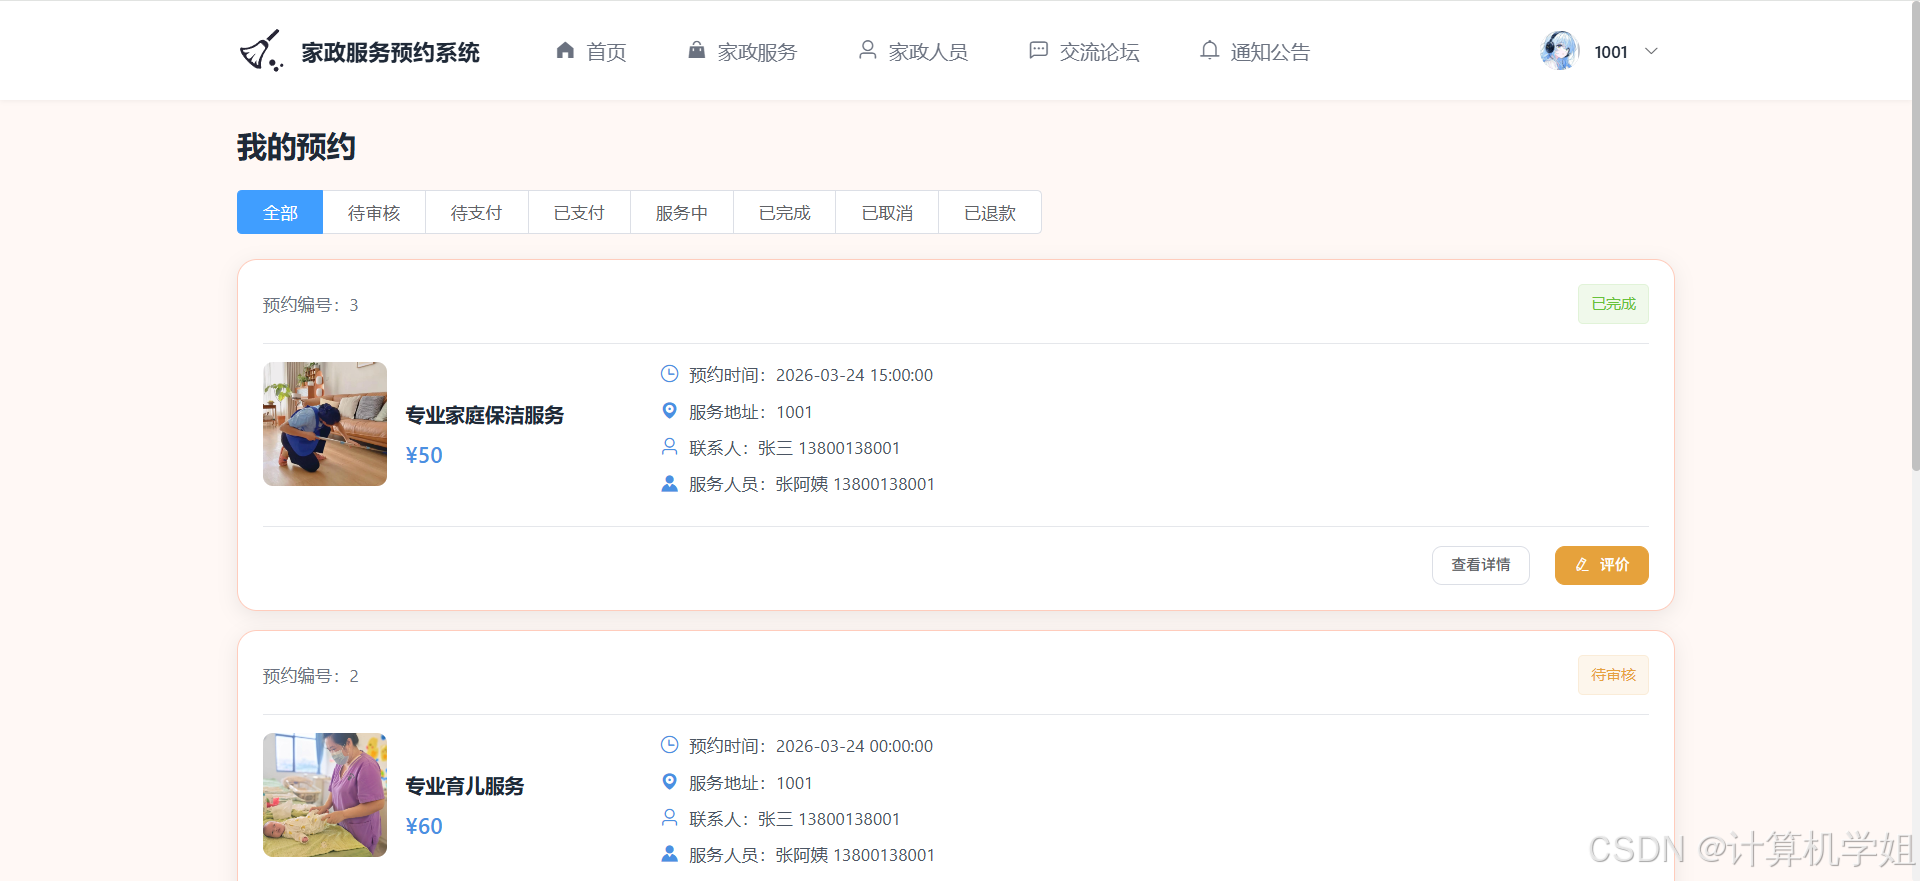Image resolution: width=1920 pixels, height=881 pixels.
Task: Select the 待支付 filter tab
Action: click(x=477, y=212)
